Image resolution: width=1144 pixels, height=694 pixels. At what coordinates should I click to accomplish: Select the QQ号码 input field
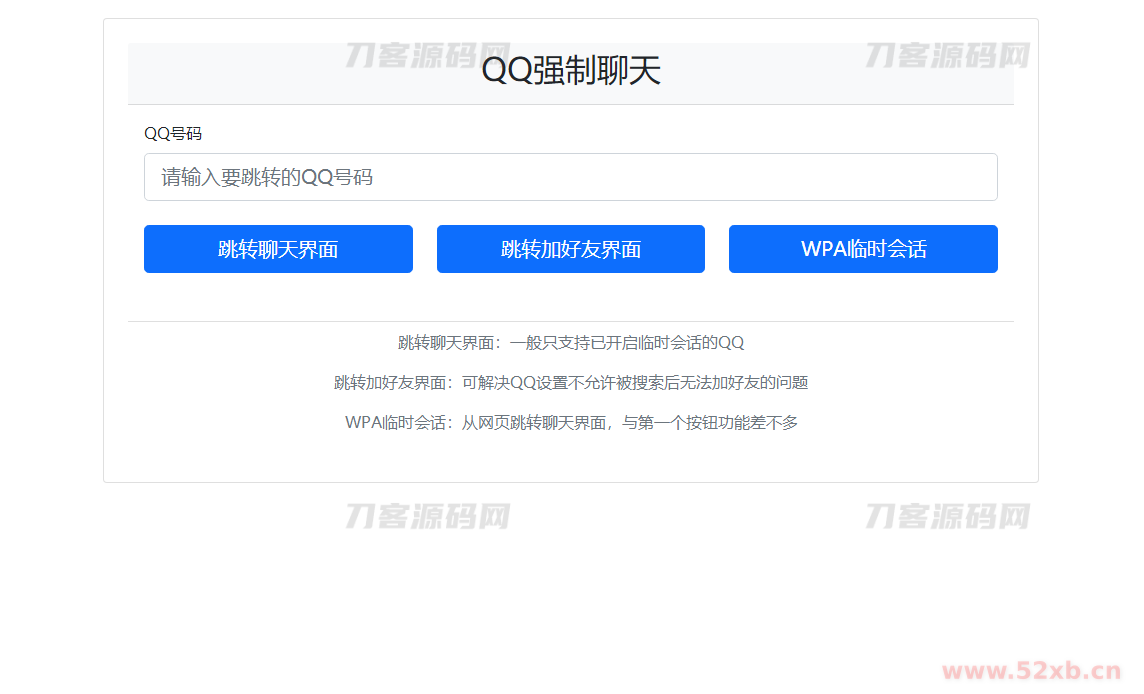pos(570,176)
